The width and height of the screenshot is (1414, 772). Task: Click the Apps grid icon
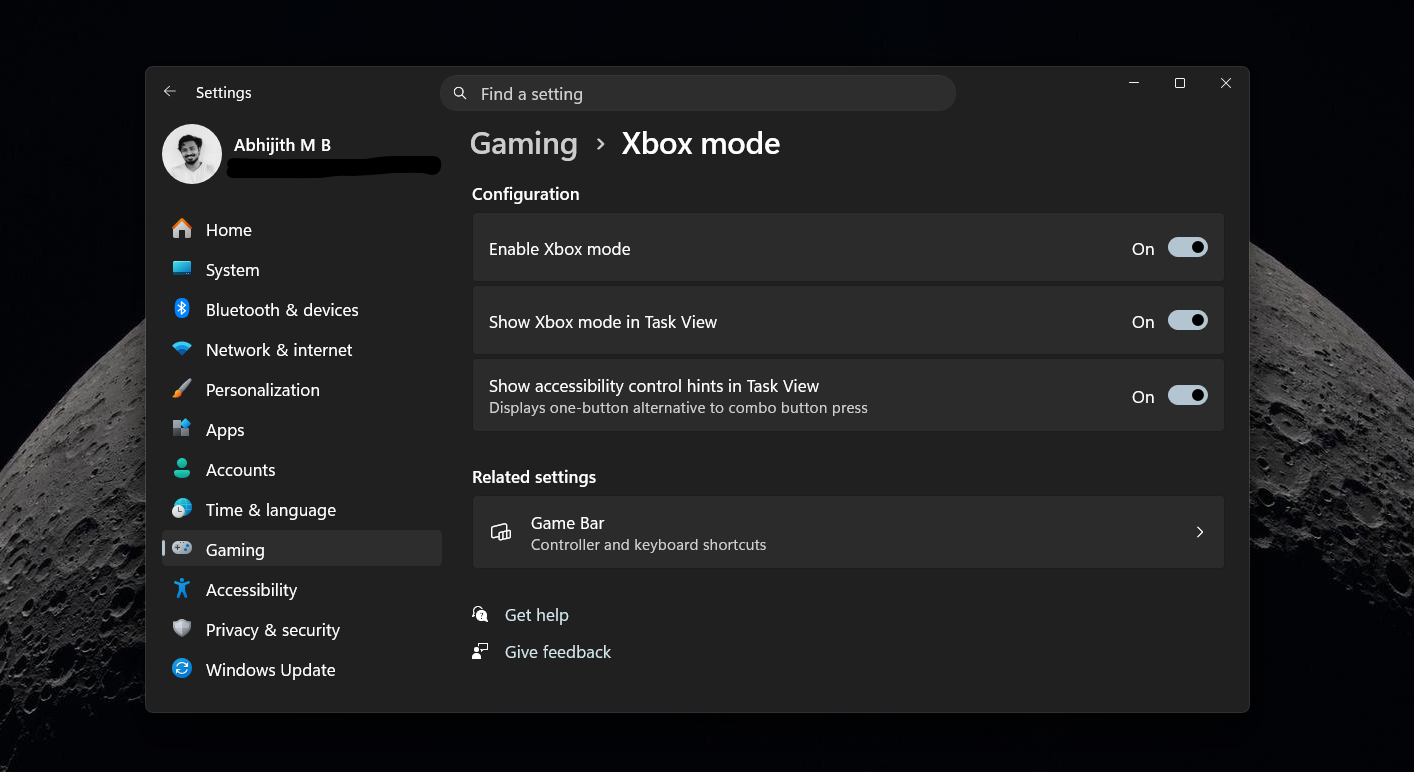(182, 429)
